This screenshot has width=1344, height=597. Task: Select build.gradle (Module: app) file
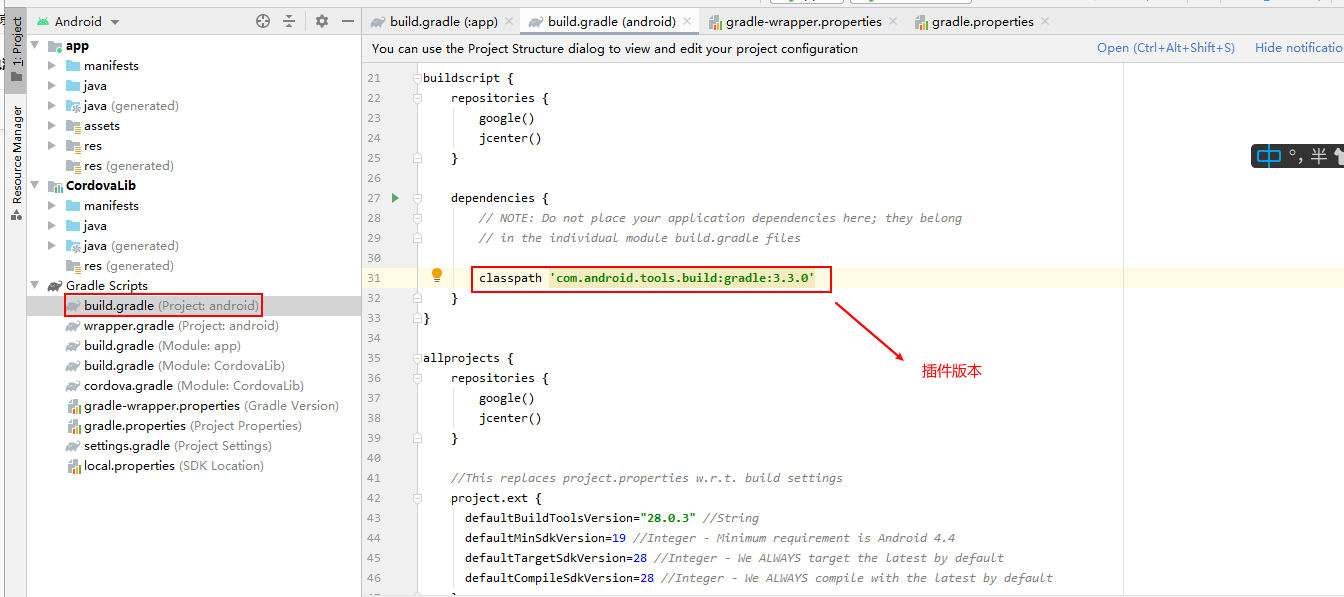[154, 346]
